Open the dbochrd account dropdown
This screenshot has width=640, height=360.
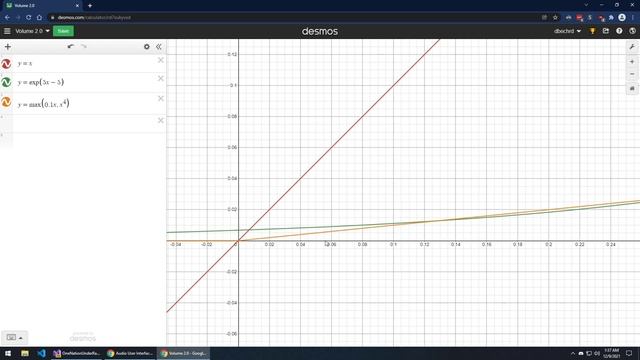[x=567, y=31]
